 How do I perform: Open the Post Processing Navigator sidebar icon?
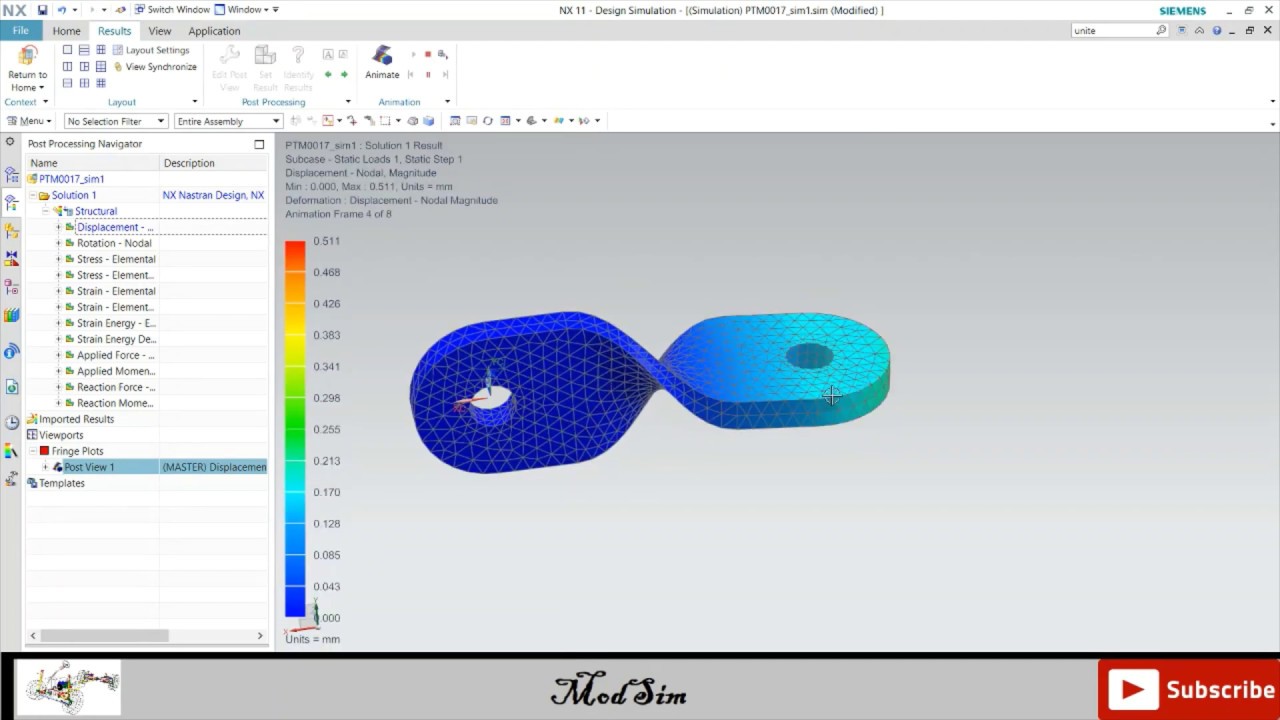pos(11,203)
